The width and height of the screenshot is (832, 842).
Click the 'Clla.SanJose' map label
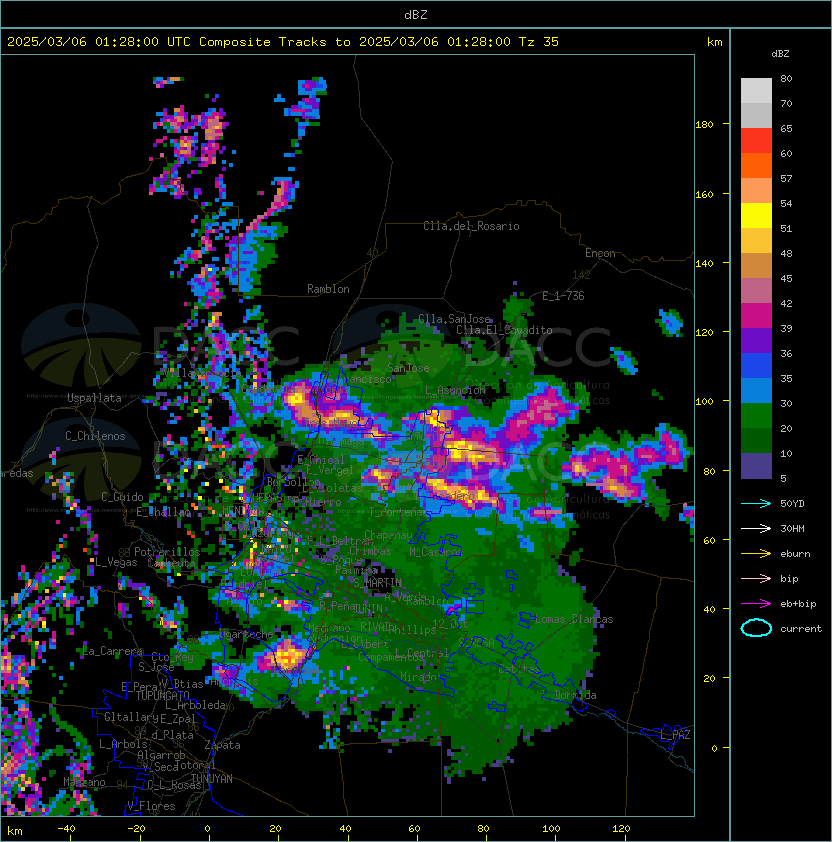coord(454,319)
